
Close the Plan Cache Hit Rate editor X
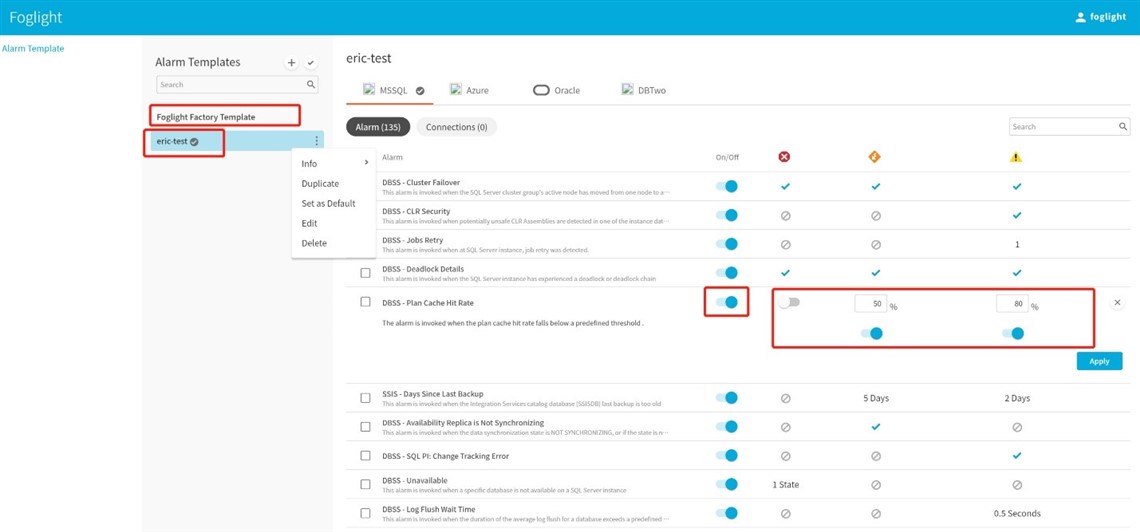[x=1118, y=302]
